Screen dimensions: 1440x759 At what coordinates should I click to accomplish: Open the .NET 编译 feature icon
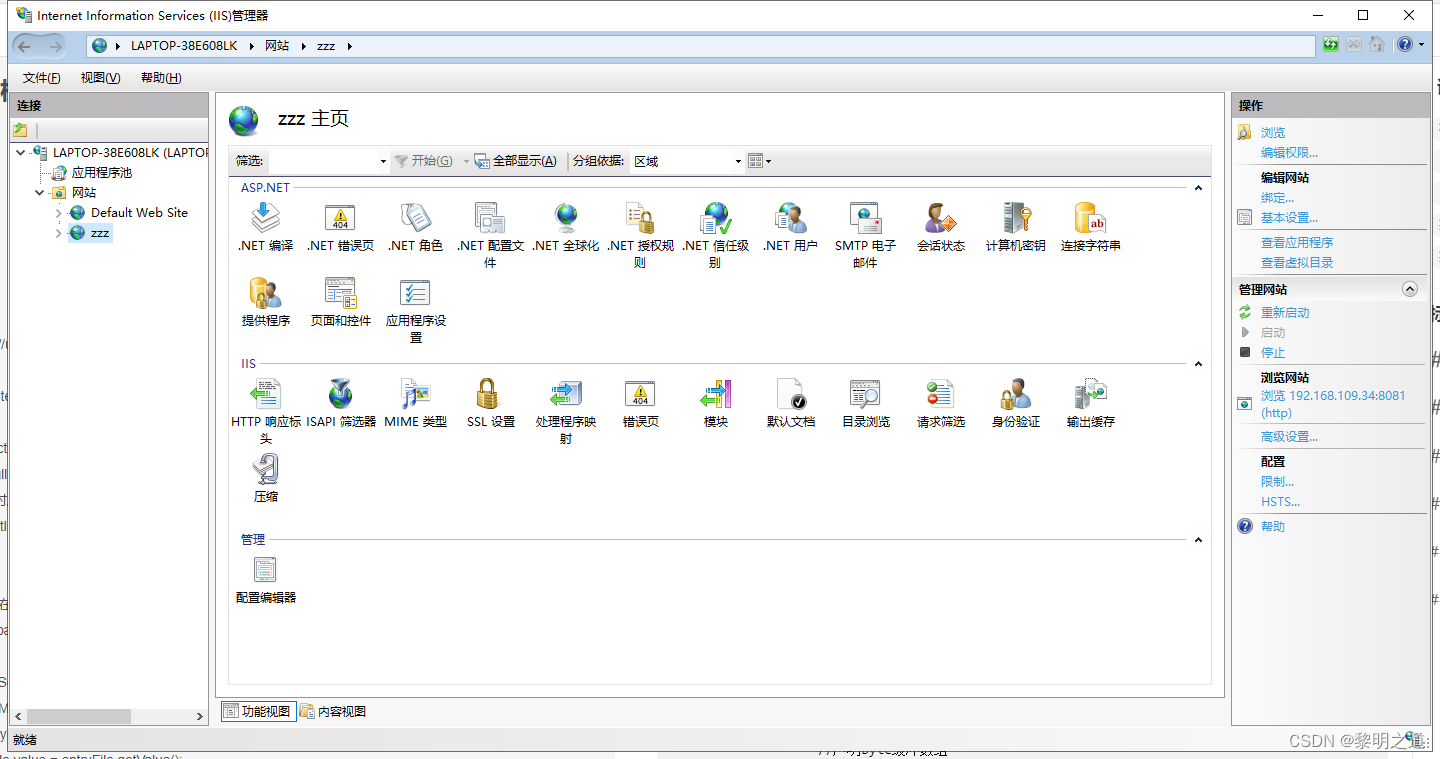click(x=265, y=218)
